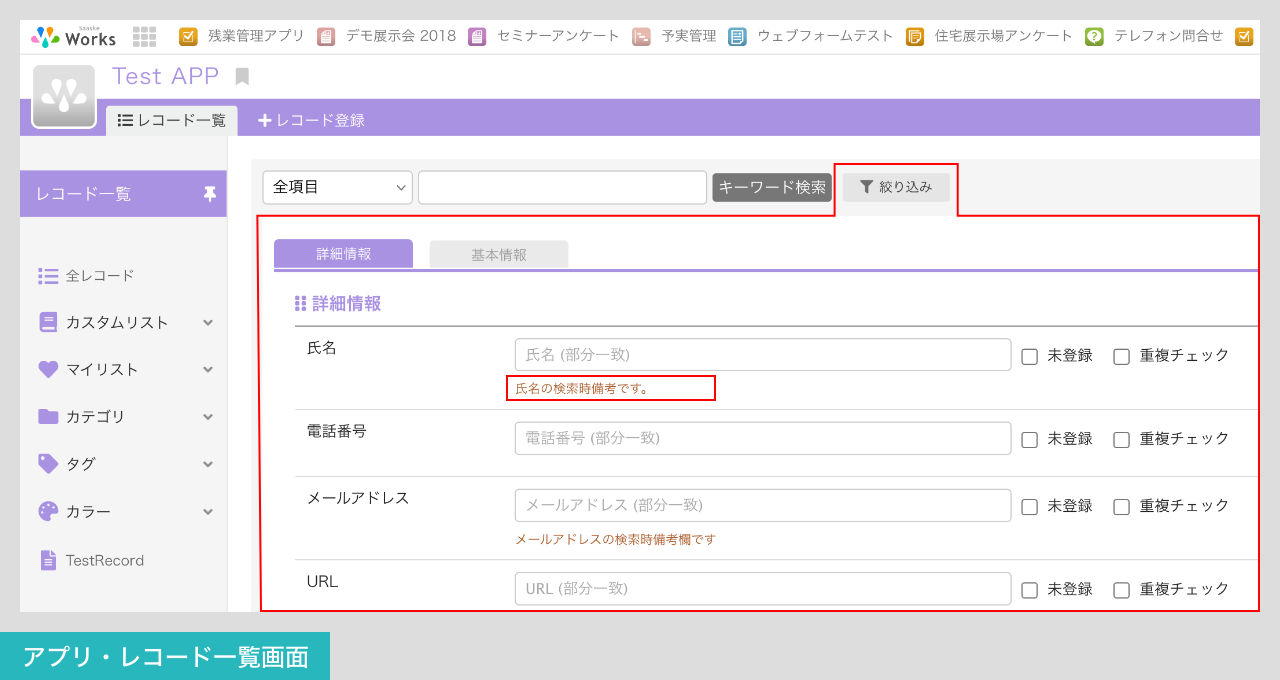Open 住宅展示場アンケート link

[x=1004, y=36]
